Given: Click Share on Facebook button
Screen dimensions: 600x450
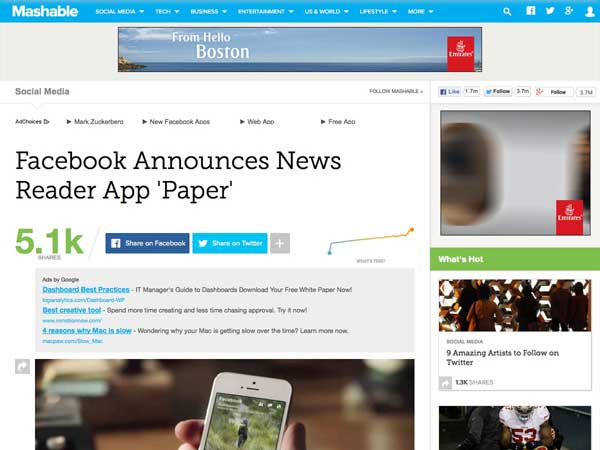Looking at the screenshot, I should point(147,243).
